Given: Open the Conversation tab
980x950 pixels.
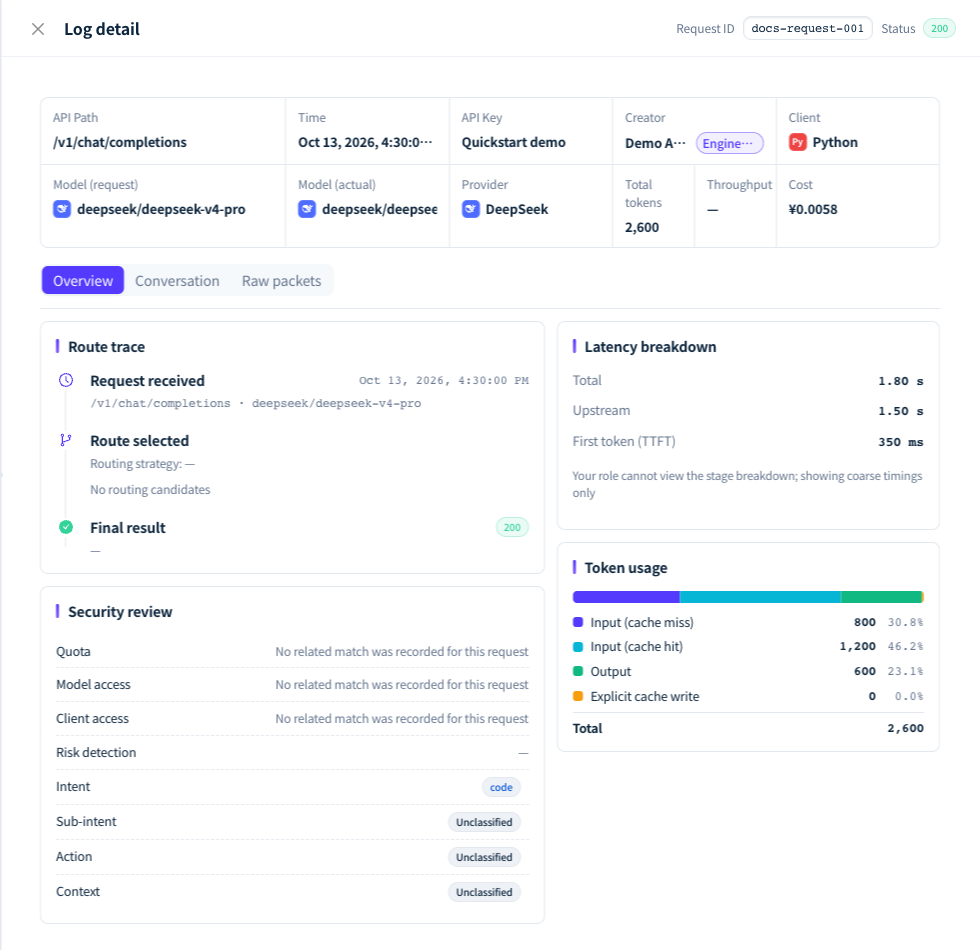Looking at the screenshot, I should pos(178,281).
